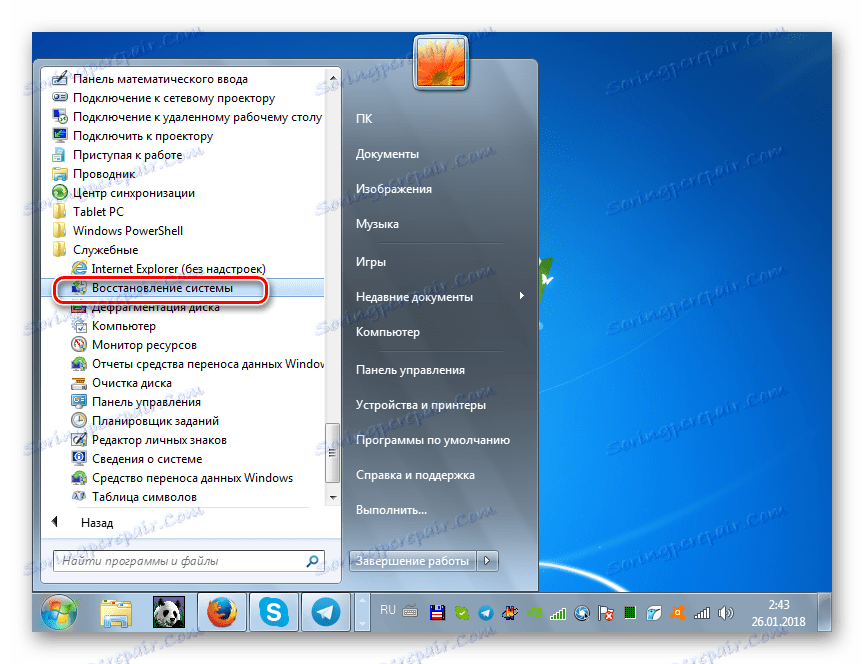Open Компьютер under the Служебные folder
864x664 pixels.
point(114,326)
